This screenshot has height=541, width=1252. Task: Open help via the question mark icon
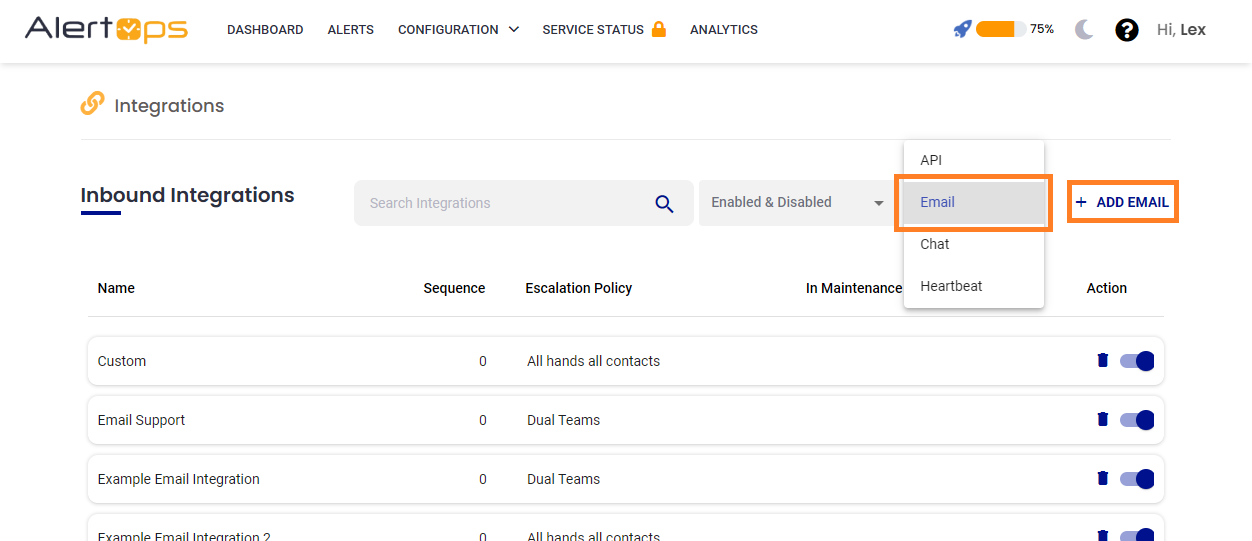tap(1127, 30)
